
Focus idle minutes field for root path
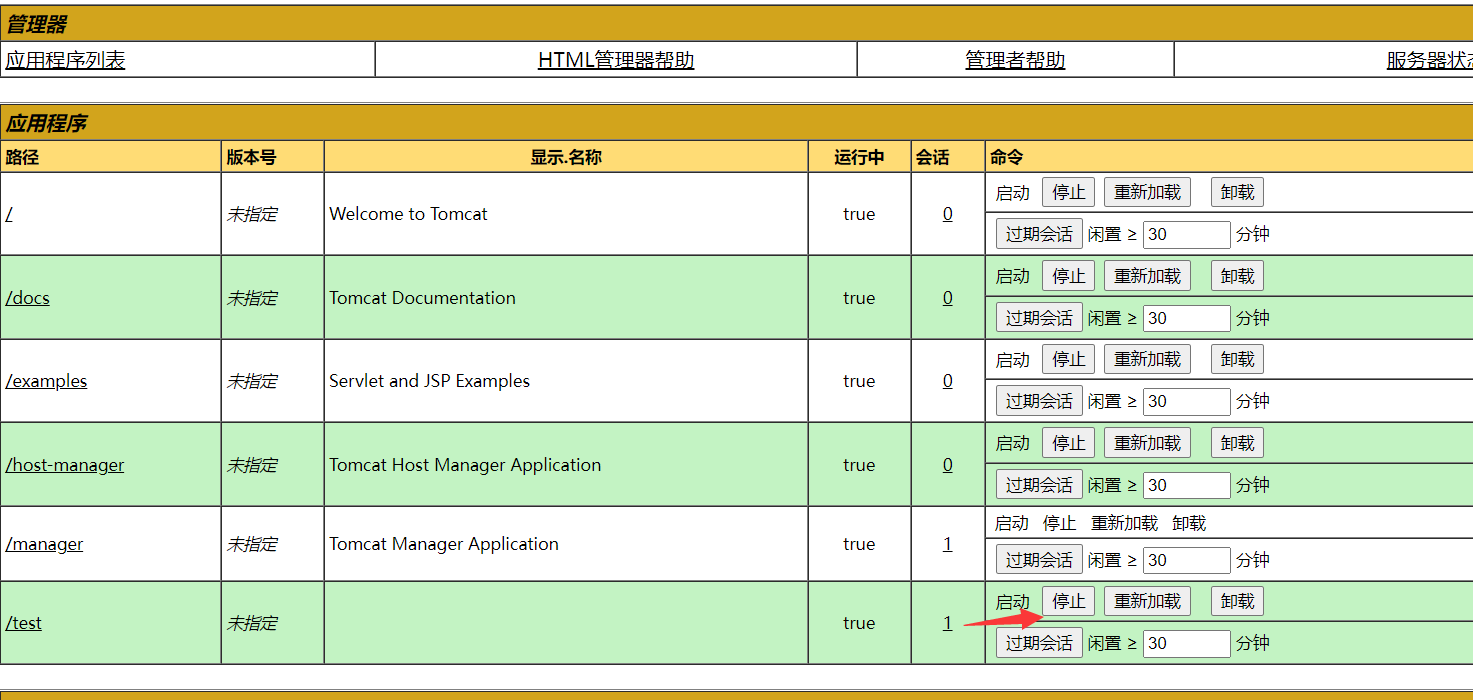1187,234
